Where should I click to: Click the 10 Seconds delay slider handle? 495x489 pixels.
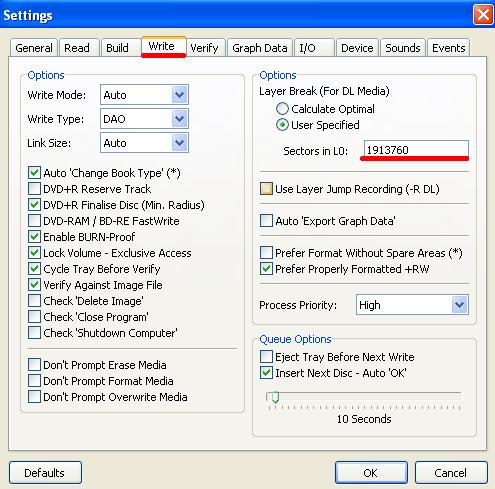pyautogui.click(x=275, y=397)
